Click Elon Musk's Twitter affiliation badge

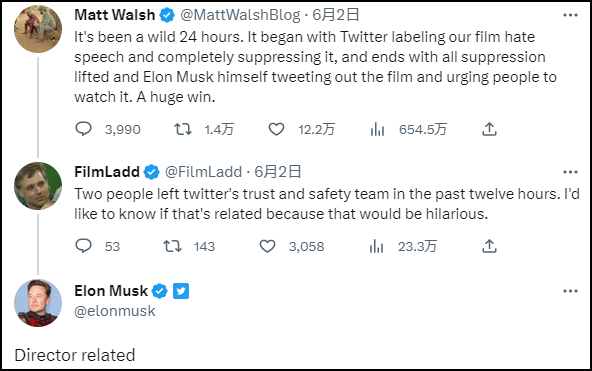tap(181, 291)
